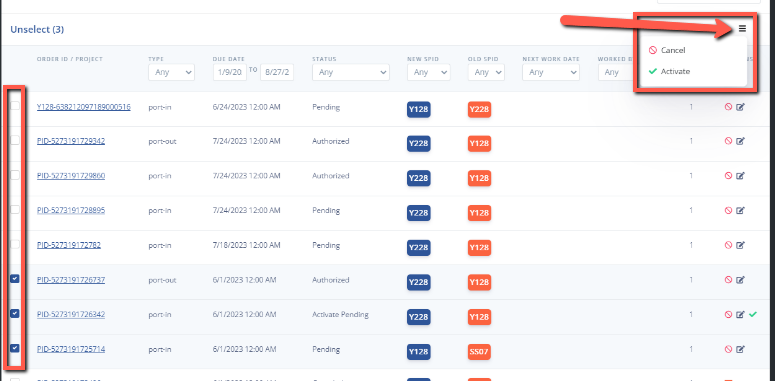Cancel order Y128-638212097189000516 via its row icon
The image size is (775, 381).
pos(728,106)
